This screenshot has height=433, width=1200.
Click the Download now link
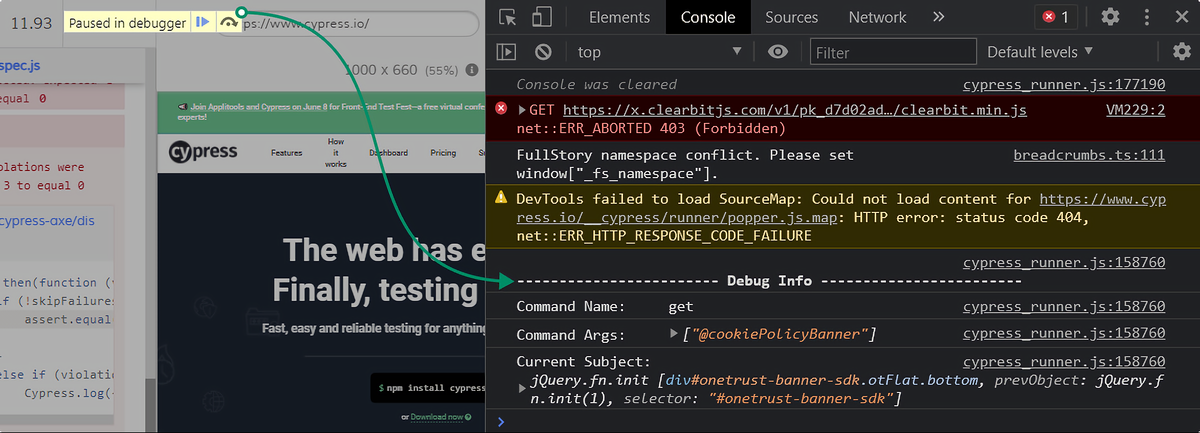pos(436,416)
